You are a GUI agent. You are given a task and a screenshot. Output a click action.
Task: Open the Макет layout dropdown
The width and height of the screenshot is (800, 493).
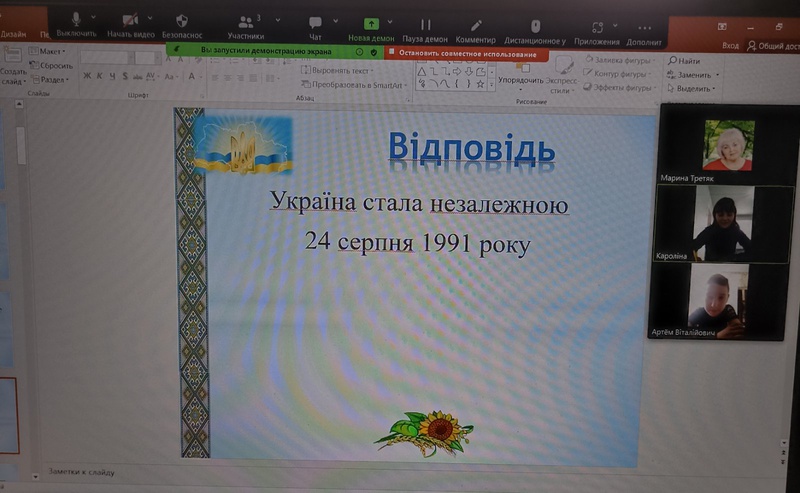[x=47, y=51]
